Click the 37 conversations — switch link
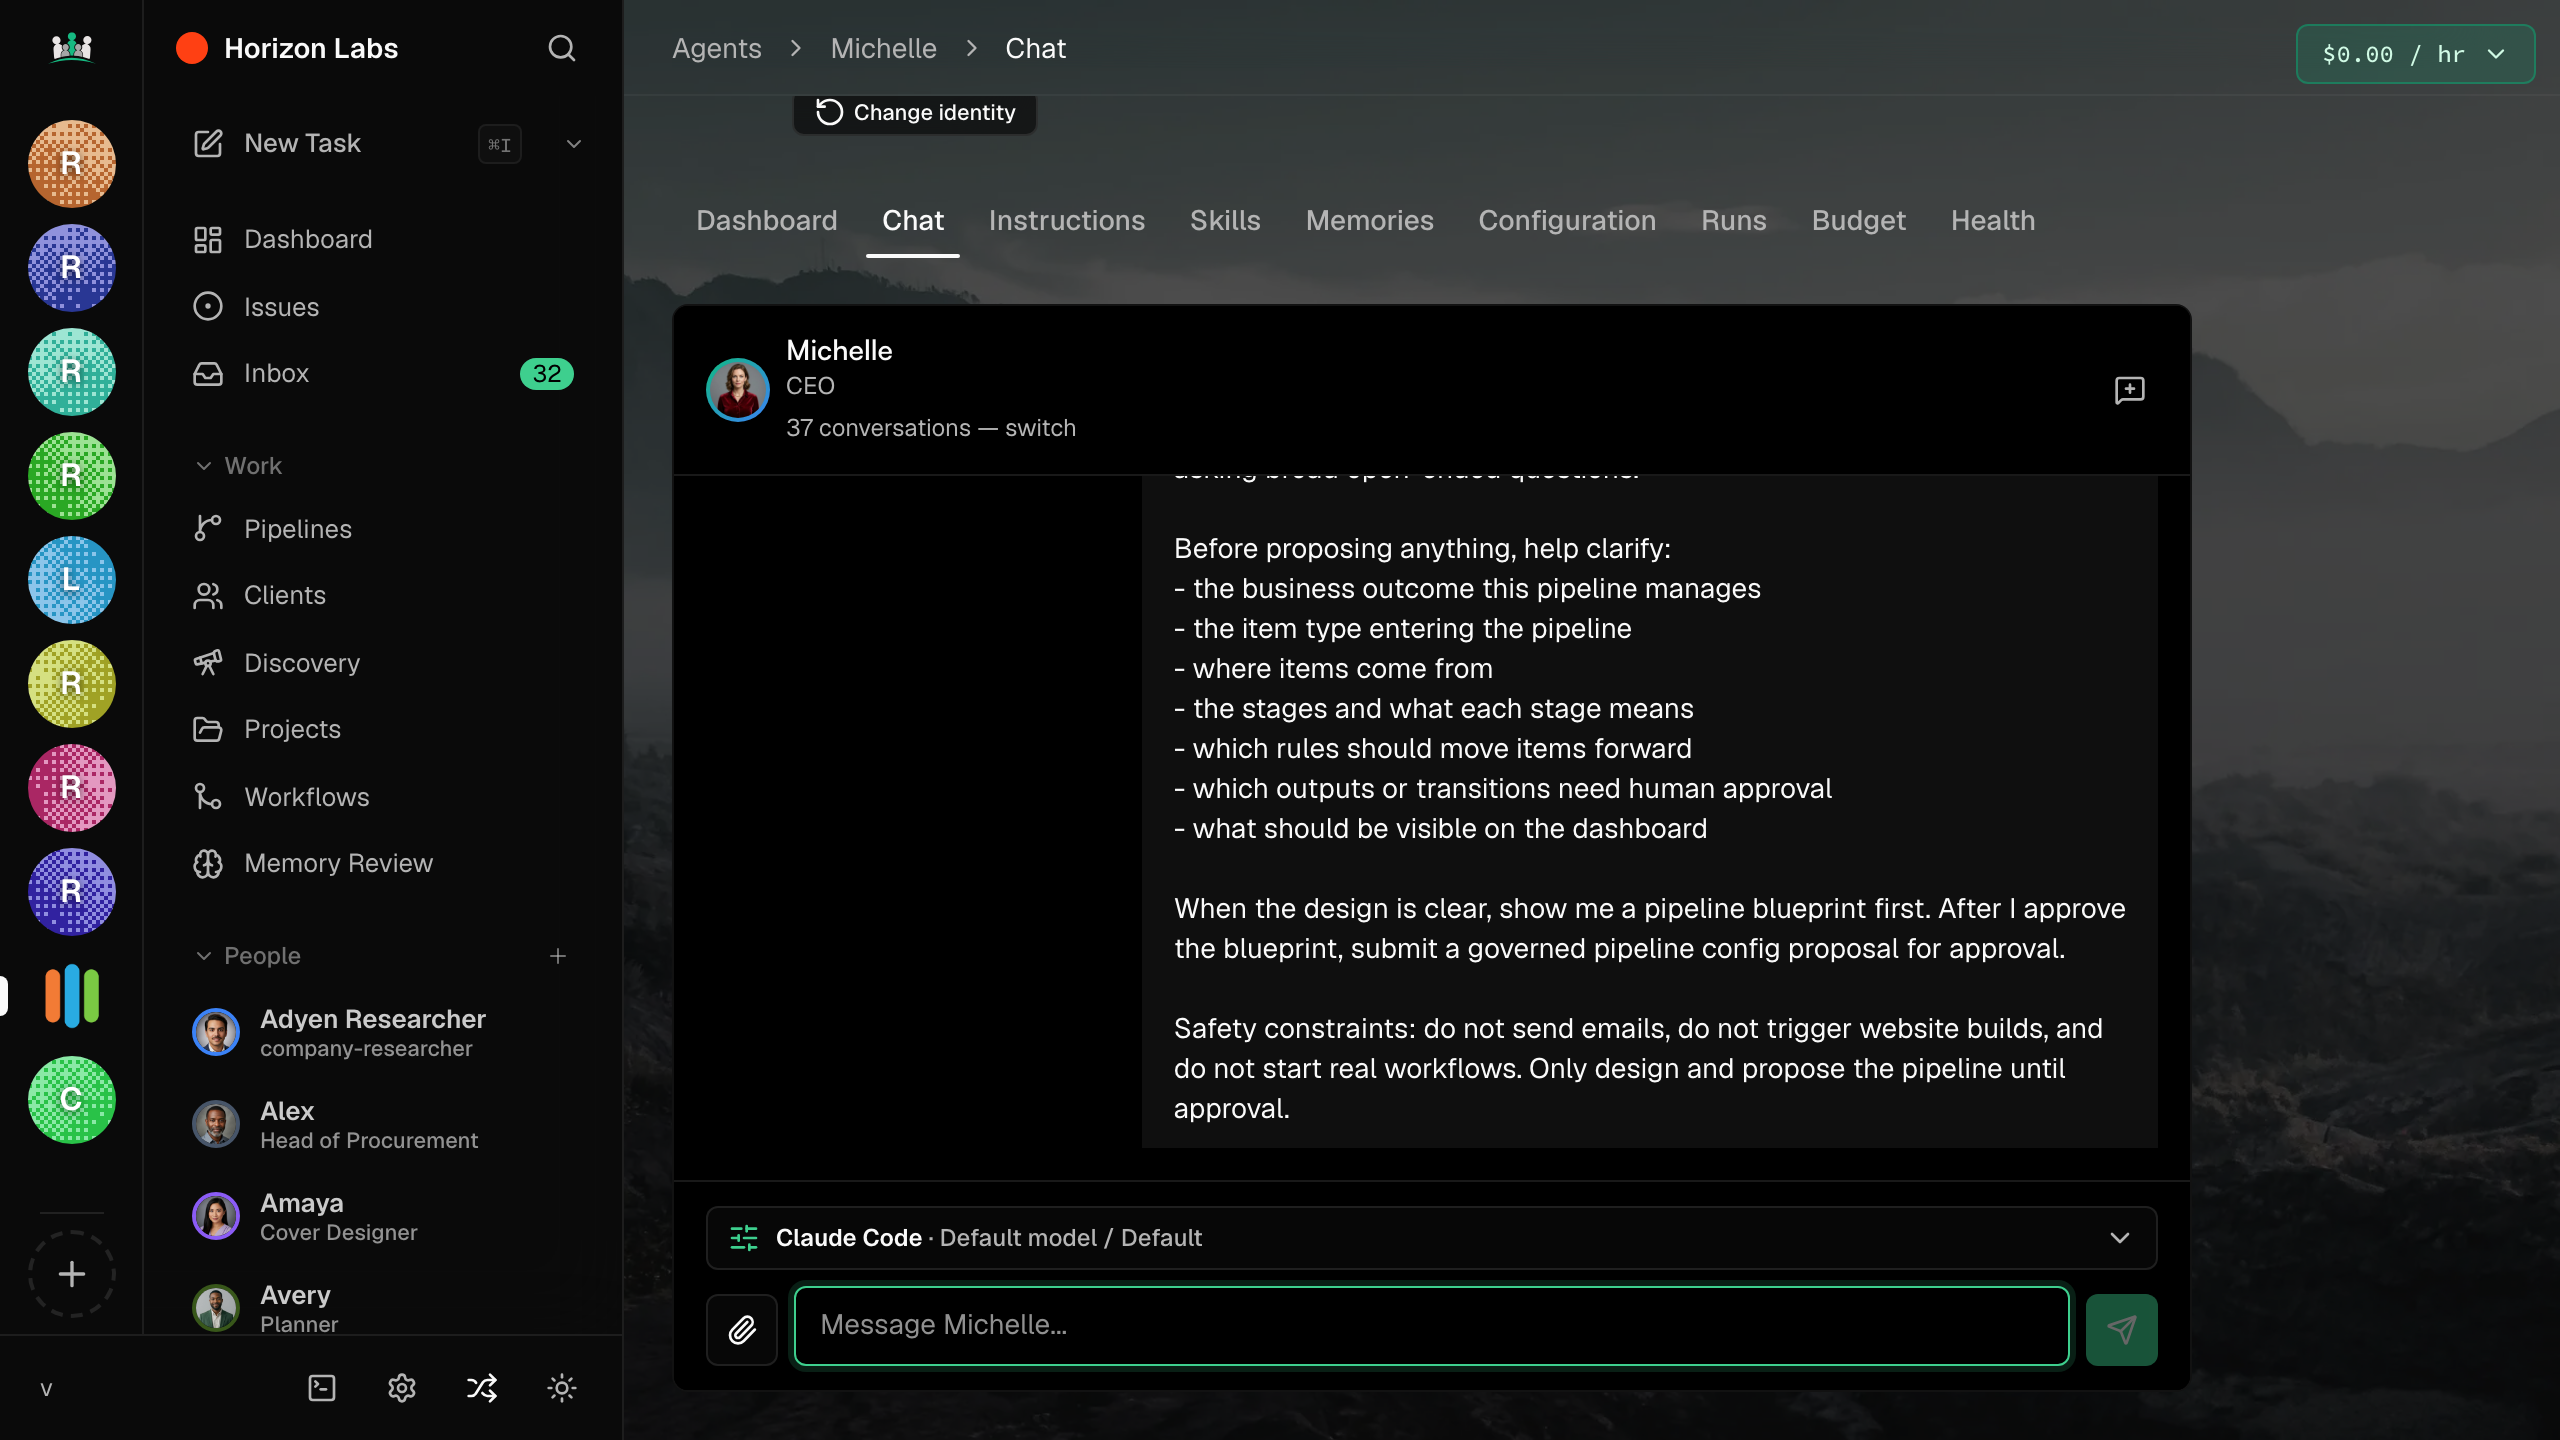The width and height of the screenshot is (2560, 1440). [x=931, y=428]
